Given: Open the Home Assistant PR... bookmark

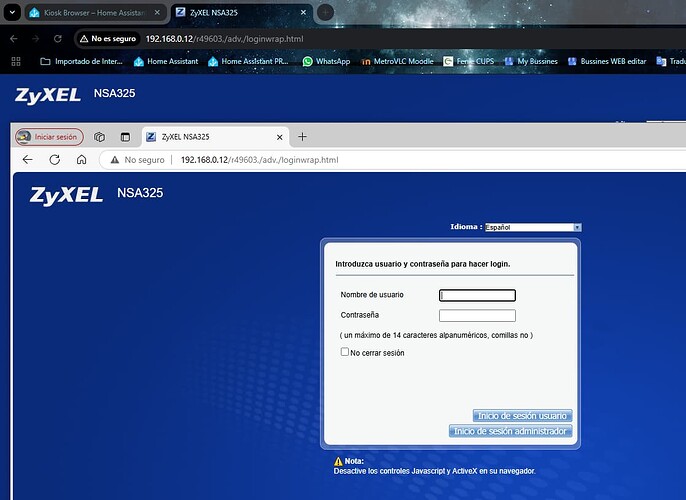Looking at the screenshot, I should click(x=248, y=61).
